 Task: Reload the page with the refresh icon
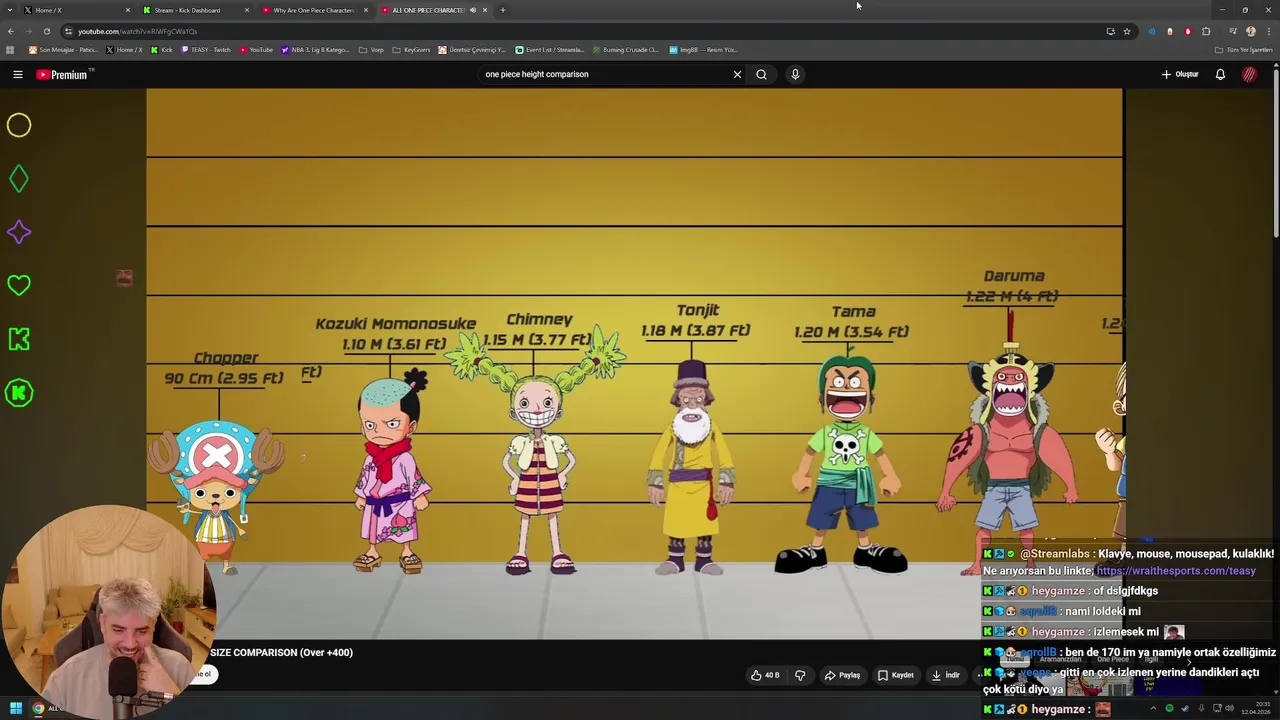46,31
